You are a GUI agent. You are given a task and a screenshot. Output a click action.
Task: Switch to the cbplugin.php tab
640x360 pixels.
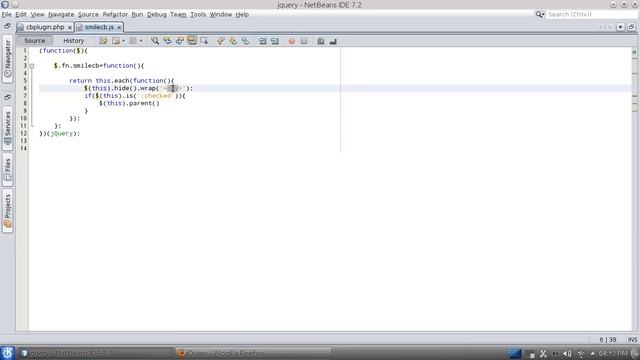point(45,27)
